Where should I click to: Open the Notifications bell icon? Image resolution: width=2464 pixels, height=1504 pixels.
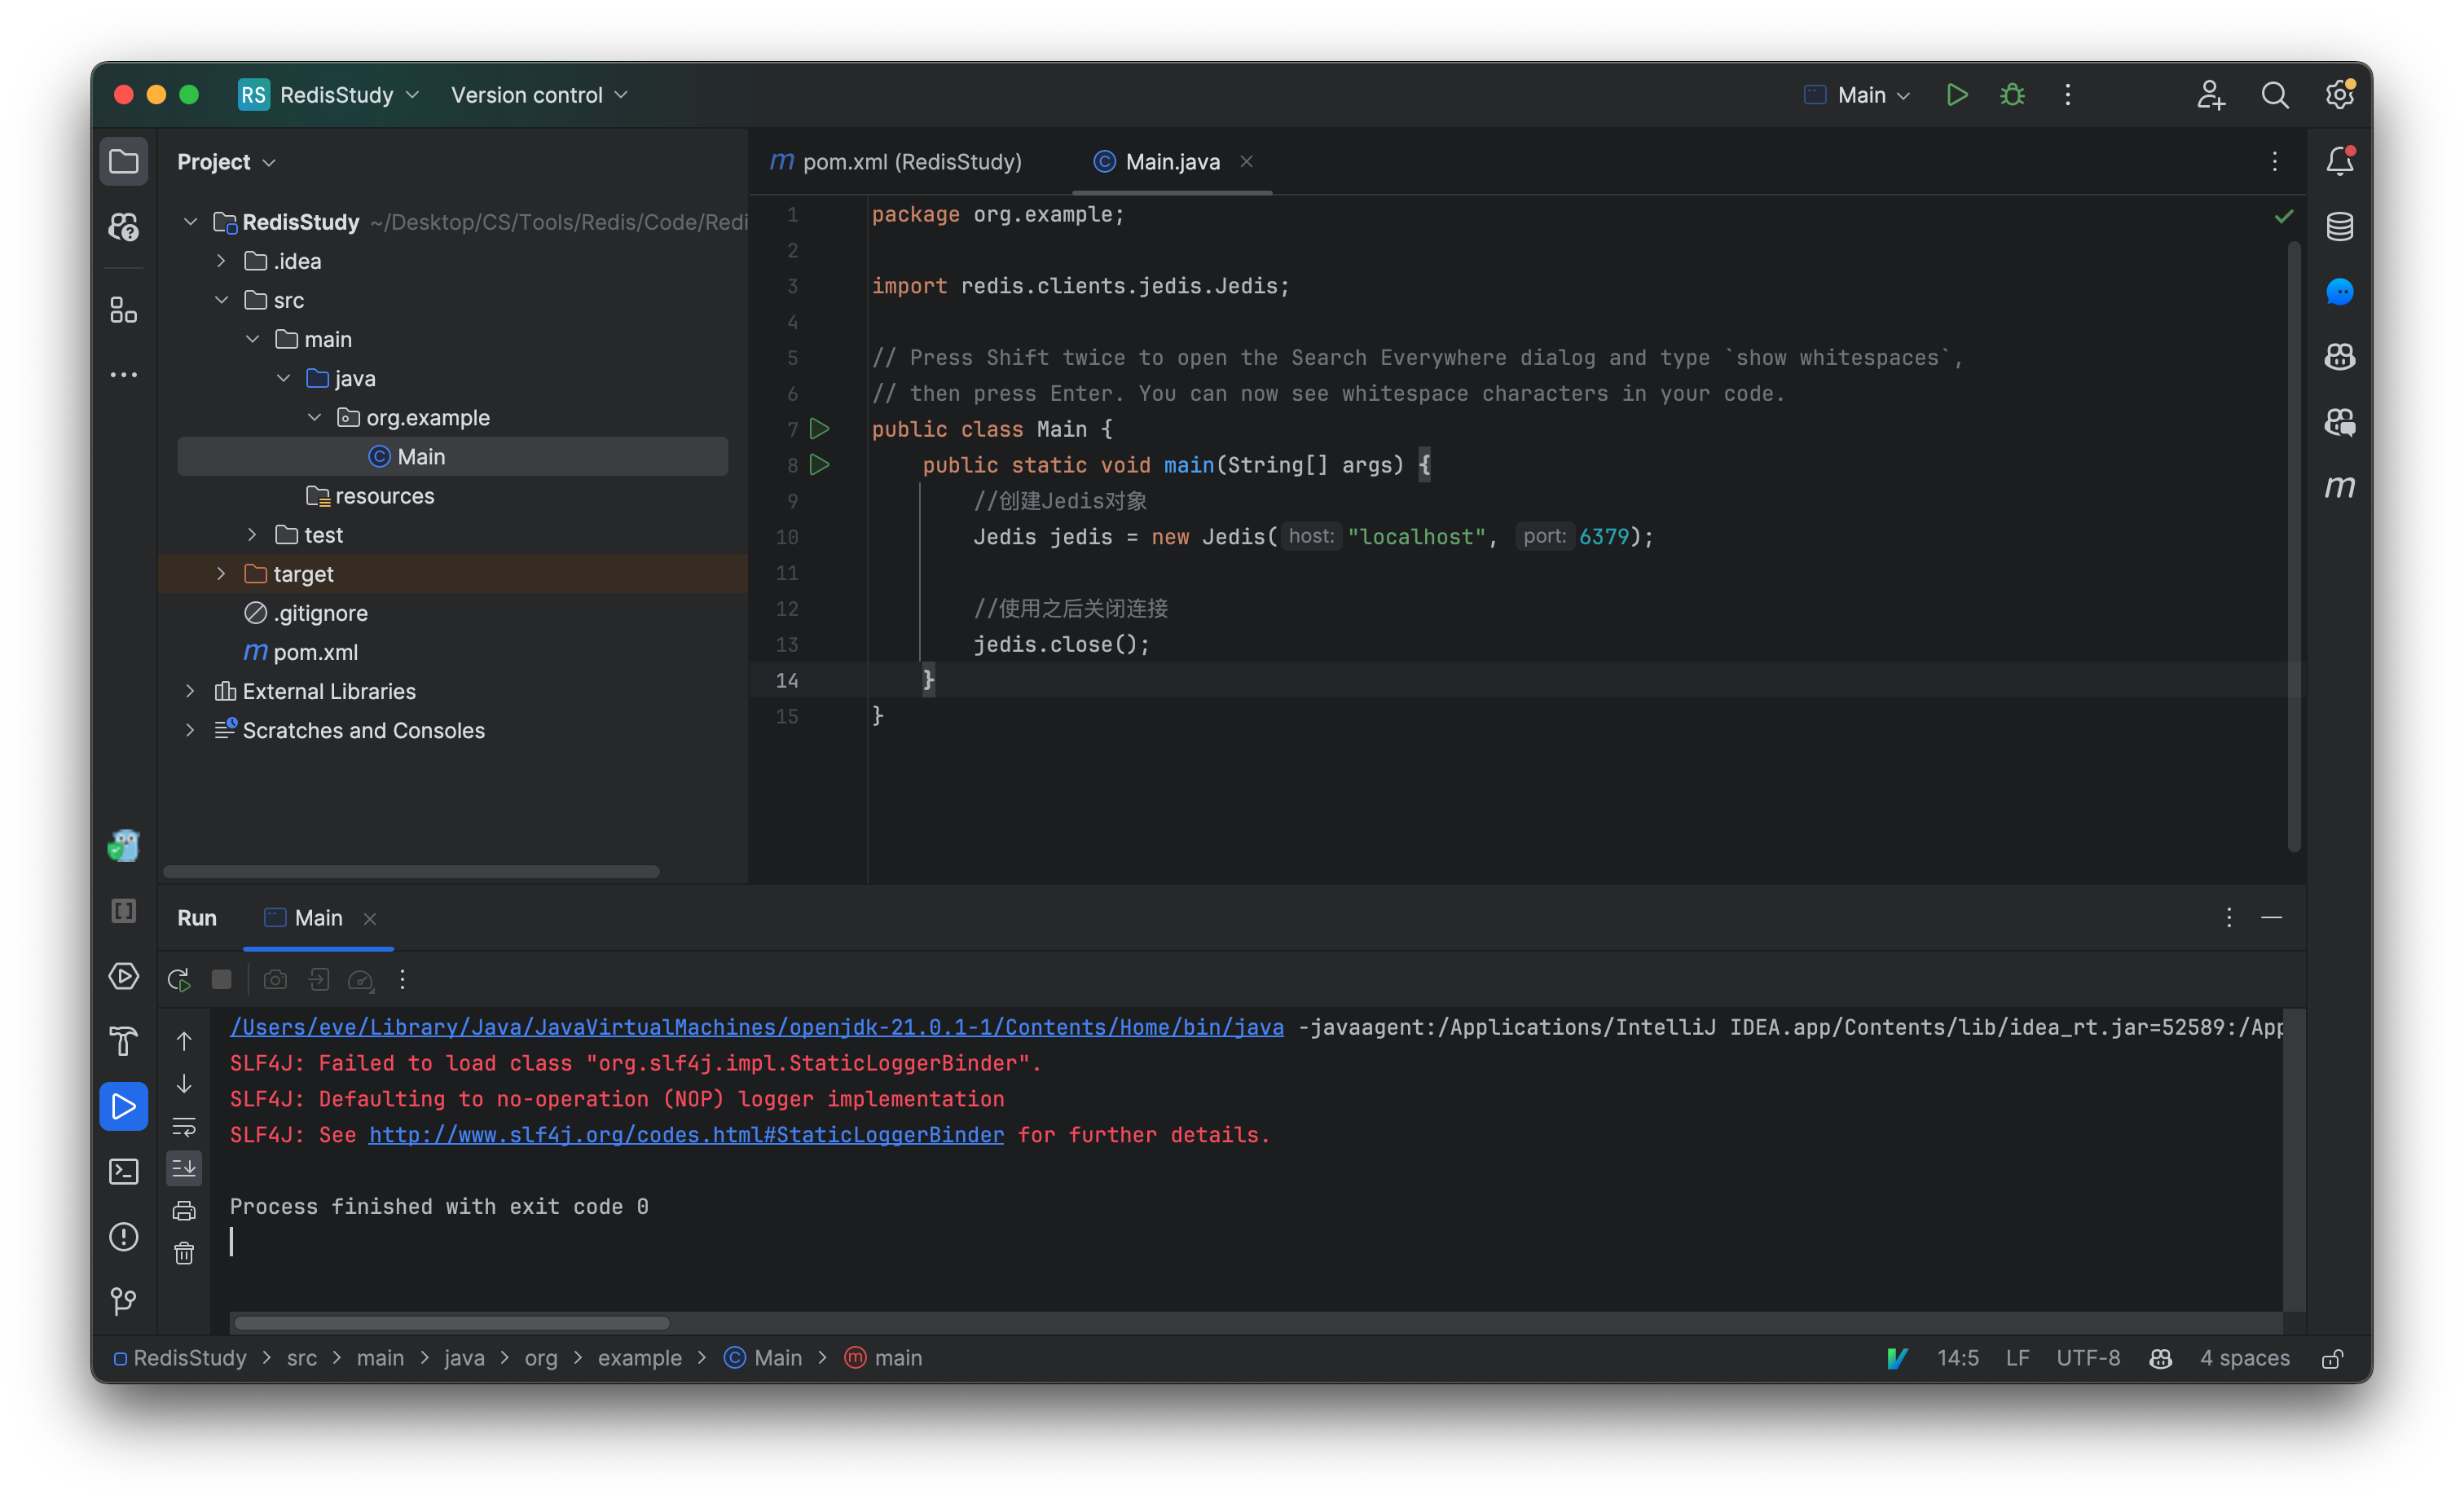point(2339,161)
